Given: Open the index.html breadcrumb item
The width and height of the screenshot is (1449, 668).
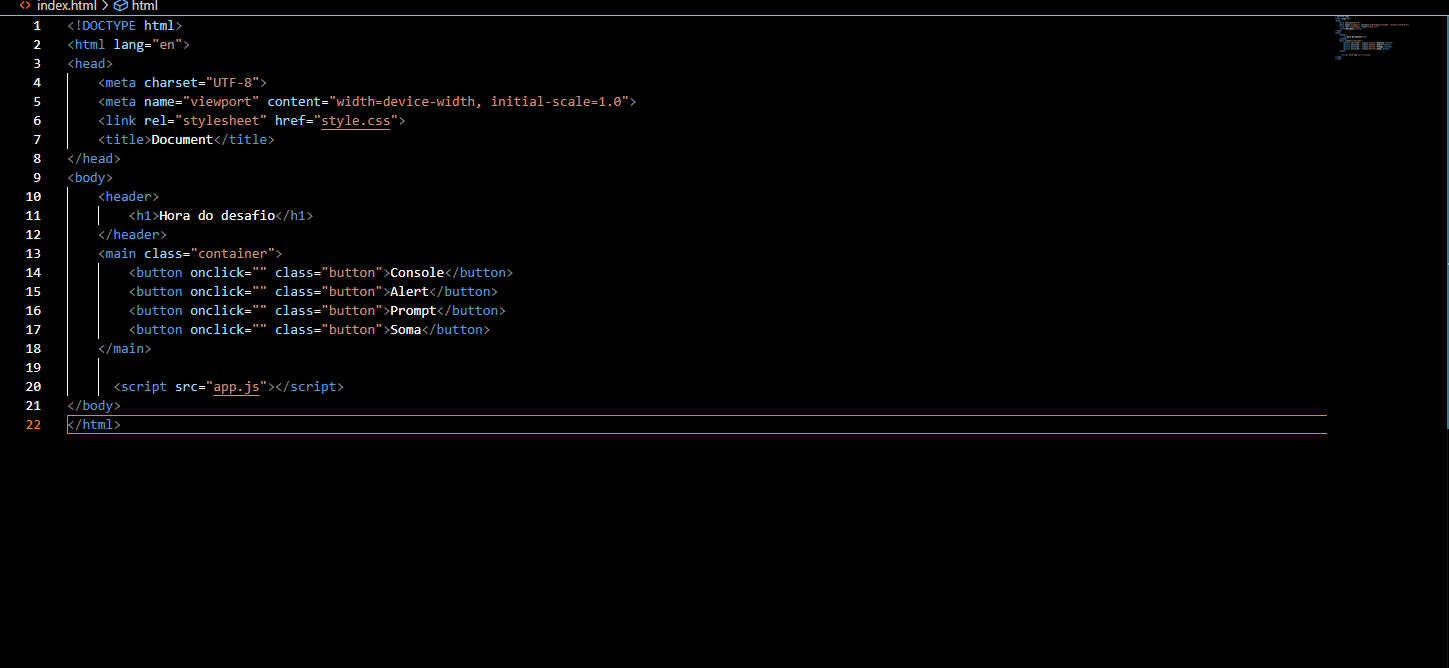Looking at the screenshot, I should coord(66,6).
